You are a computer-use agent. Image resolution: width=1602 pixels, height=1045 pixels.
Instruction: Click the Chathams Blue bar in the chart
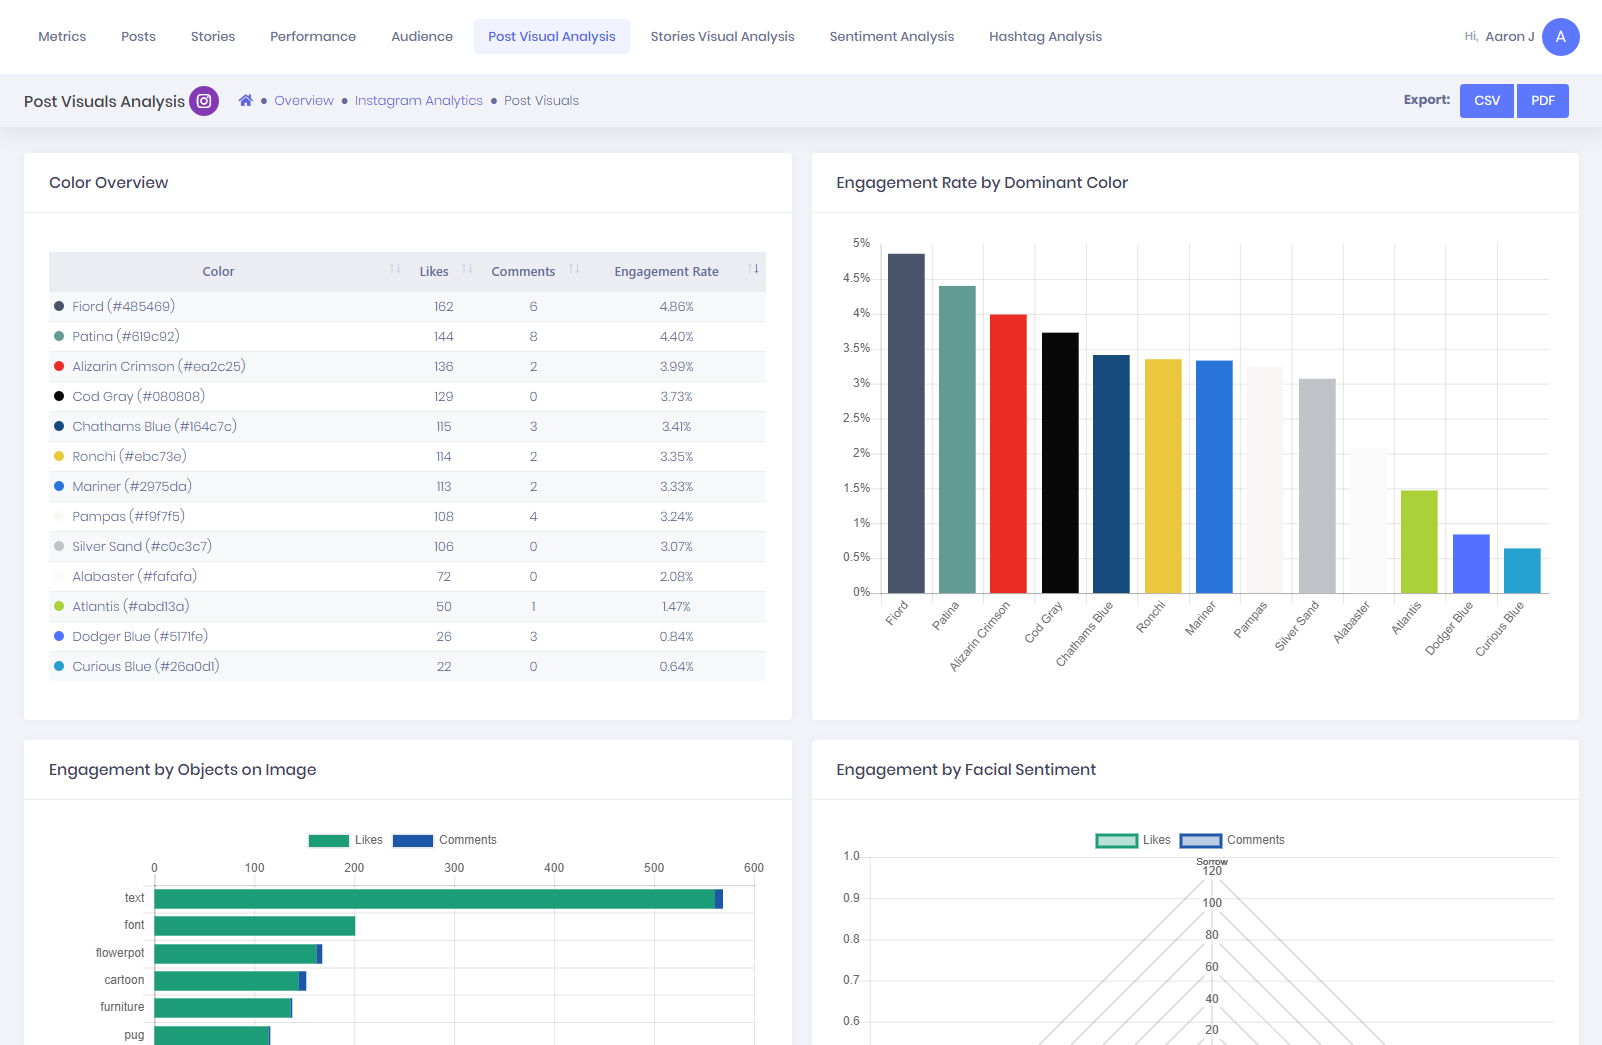coord(1111,474)
